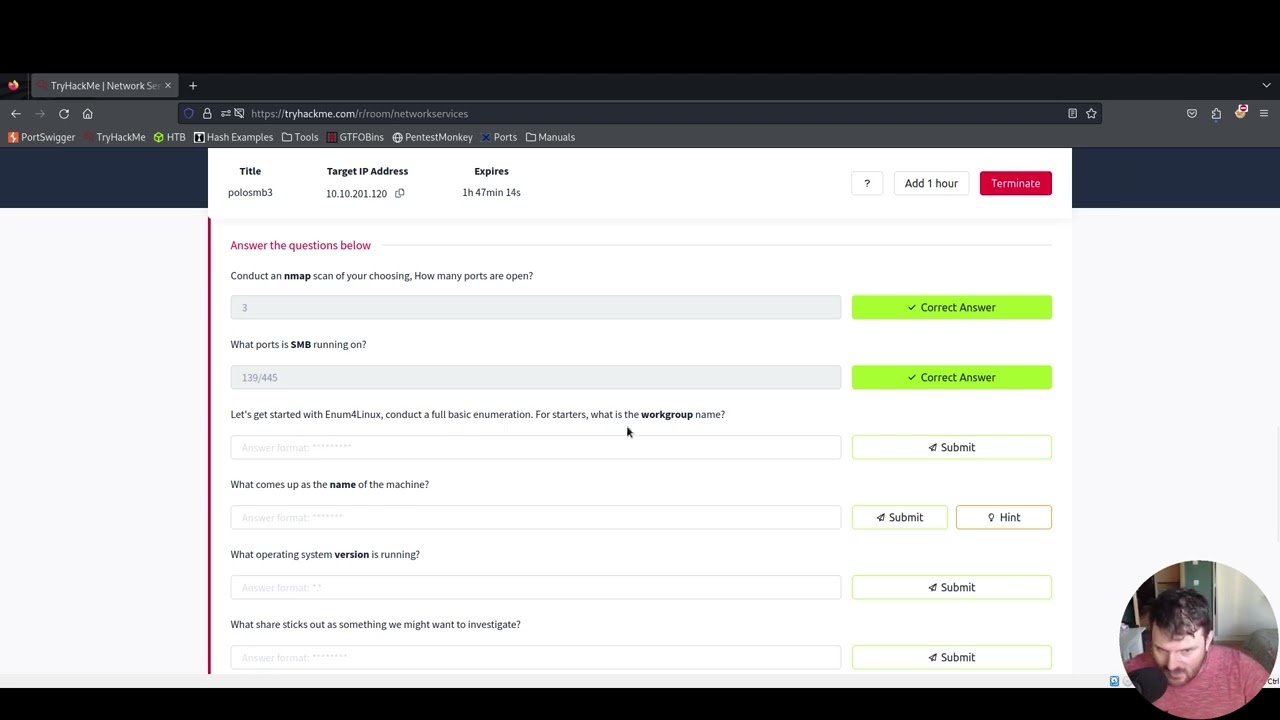Open the Extensions puzzle-piece menu
The height and width of the screenshot is (720, 1280).
pyautogui.click(x=1216, y=114)
